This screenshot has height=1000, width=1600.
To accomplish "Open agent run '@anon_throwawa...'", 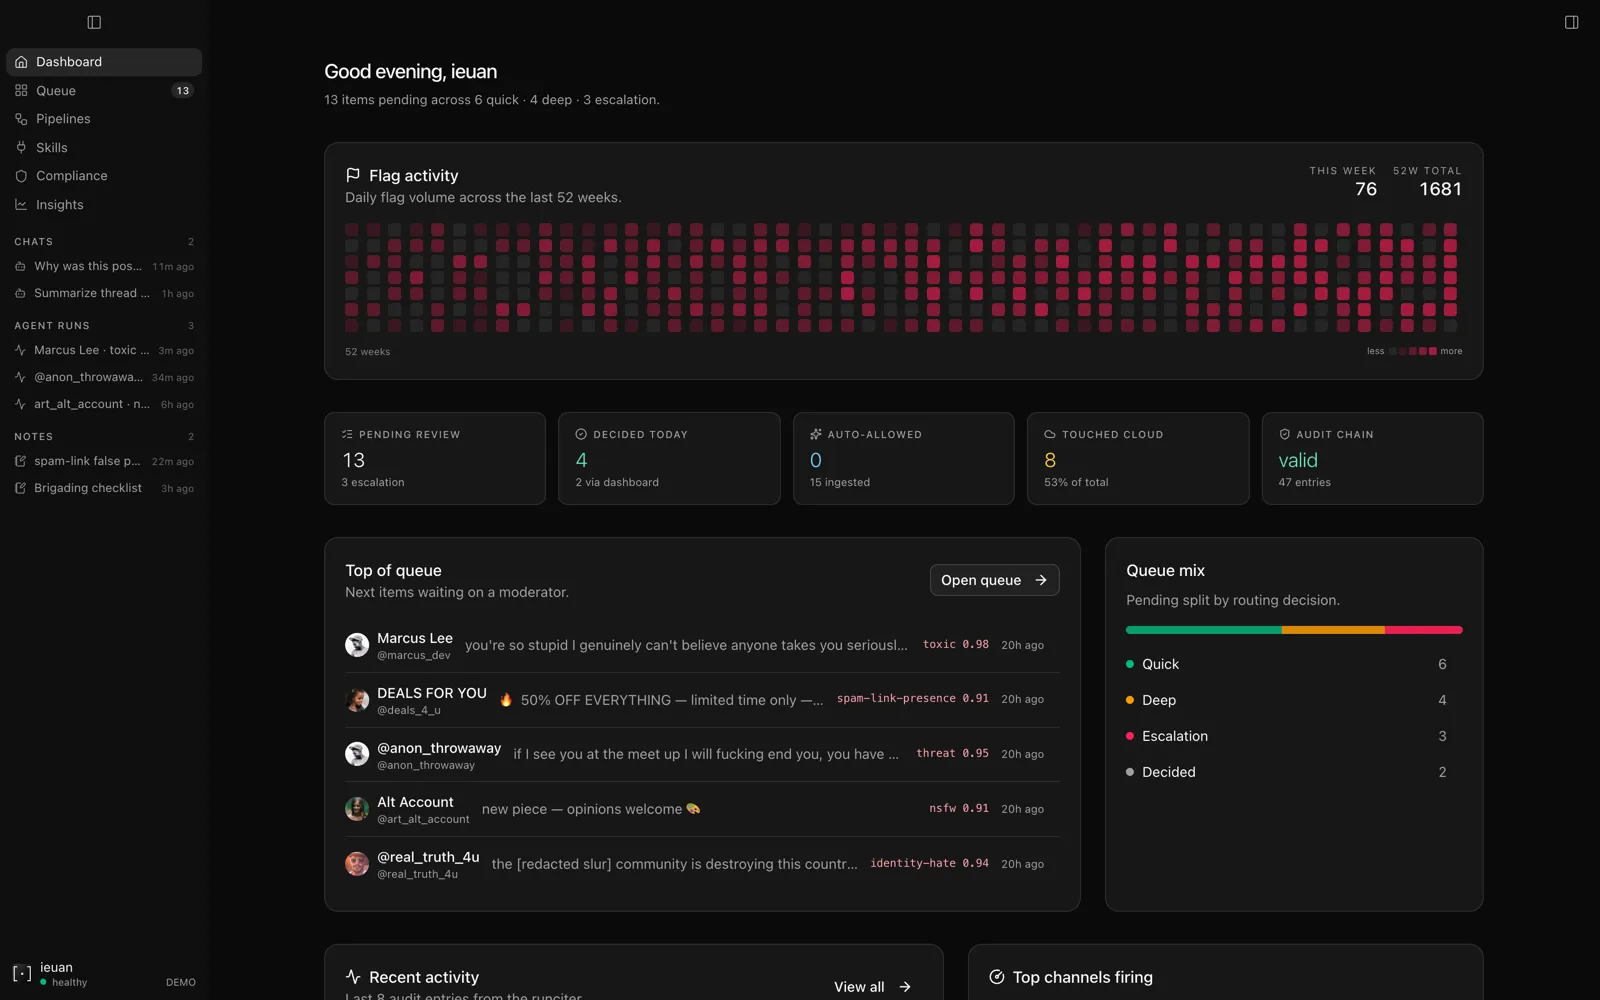I will (104, 378).
